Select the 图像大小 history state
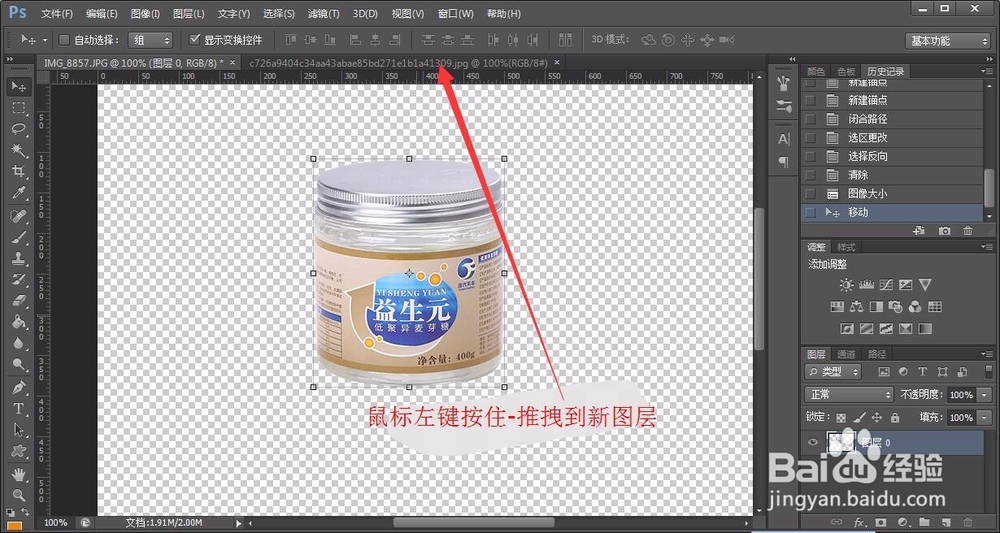Screen dimensions: 1000x533 click(892, 194)
